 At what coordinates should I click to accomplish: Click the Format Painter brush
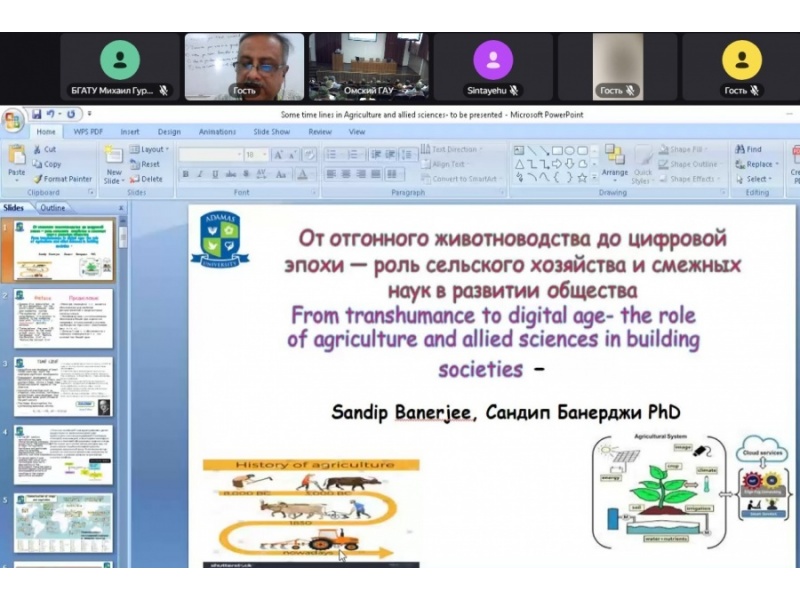(62, 179)
